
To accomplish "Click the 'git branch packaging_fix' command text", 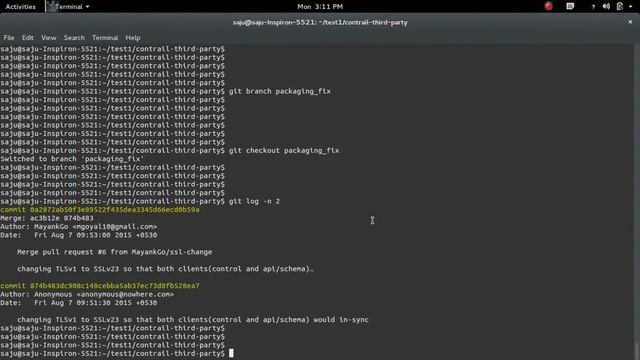I will [x=280, y=91].
